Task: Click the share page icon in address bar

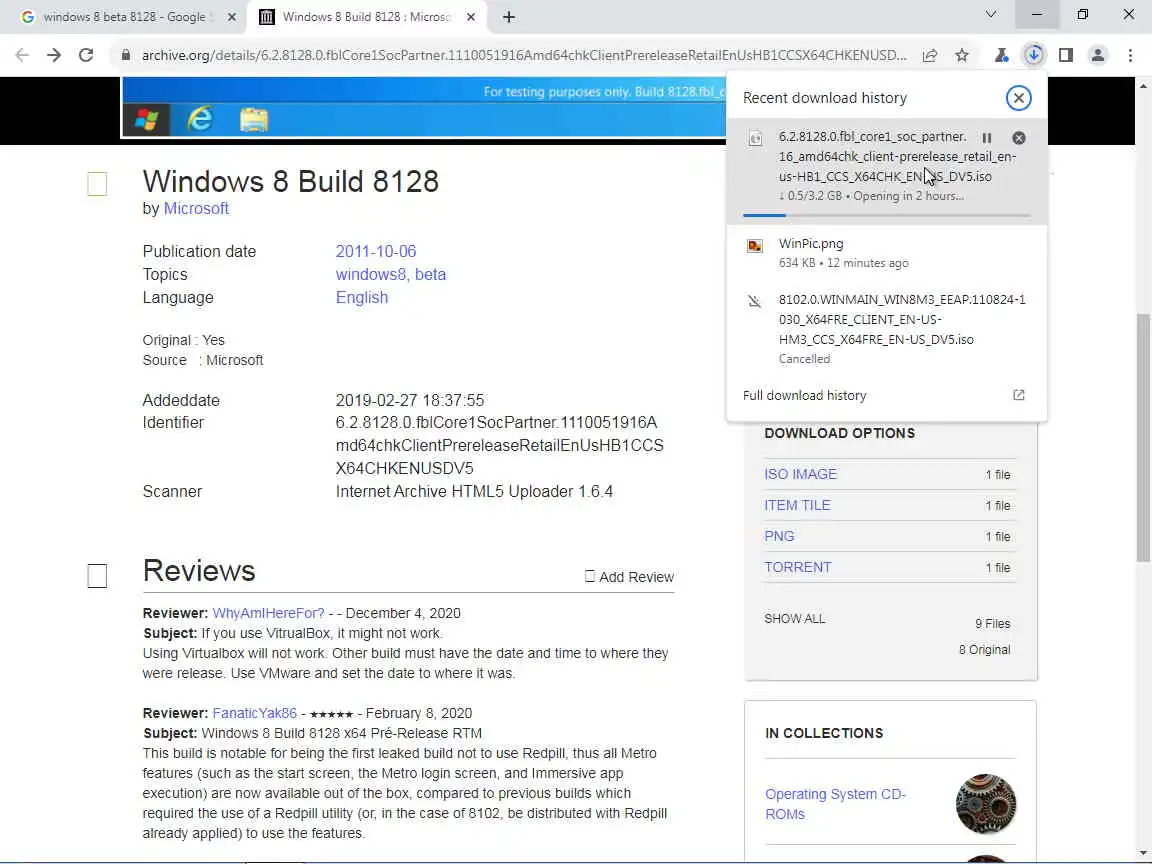Action: [x=929, y=55]
